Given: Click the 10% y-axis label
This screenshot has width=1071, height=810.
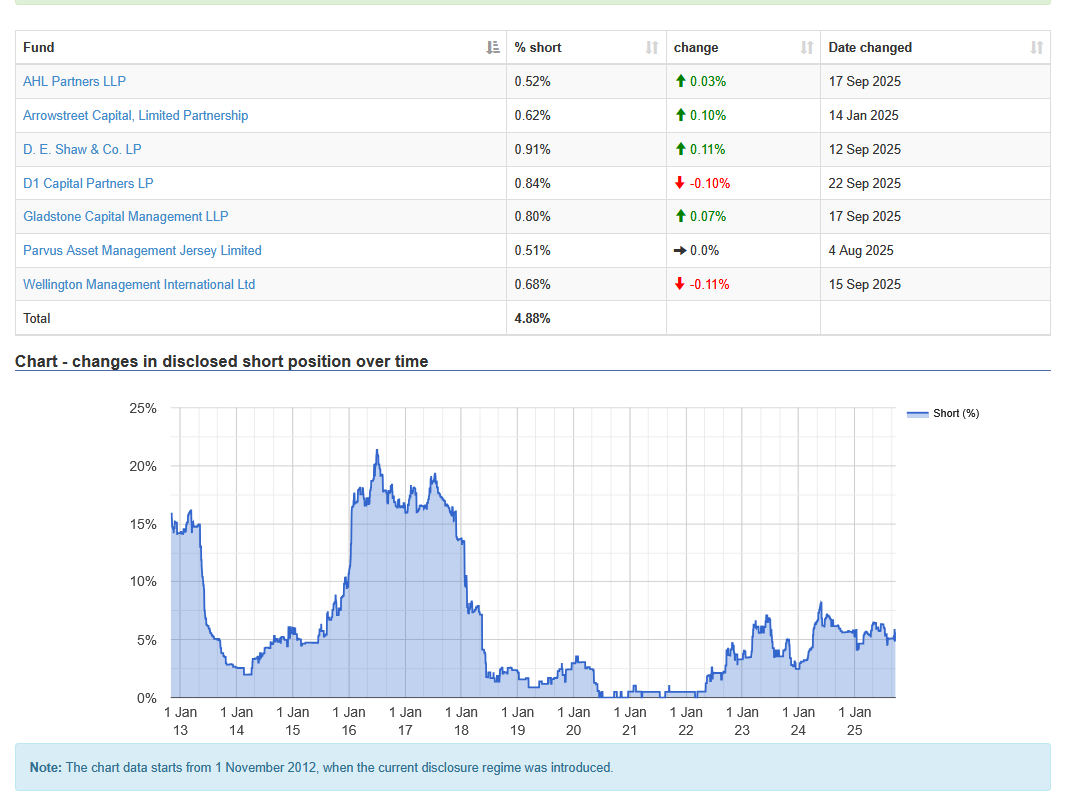Looking at the screenshot, I should point(143,582).
